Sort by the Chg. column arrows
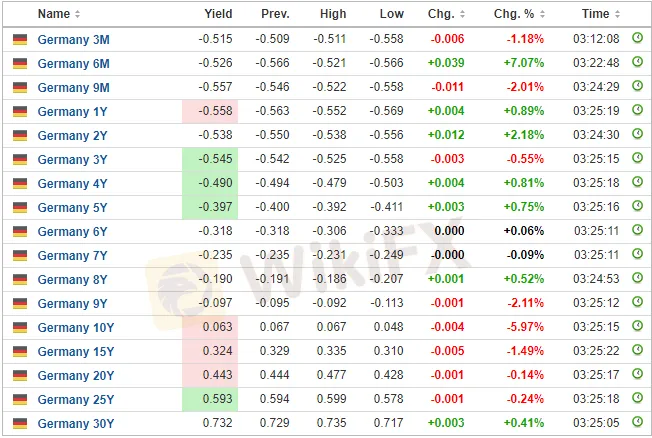This screenshot has height=438, width=652. coord(447,14)
